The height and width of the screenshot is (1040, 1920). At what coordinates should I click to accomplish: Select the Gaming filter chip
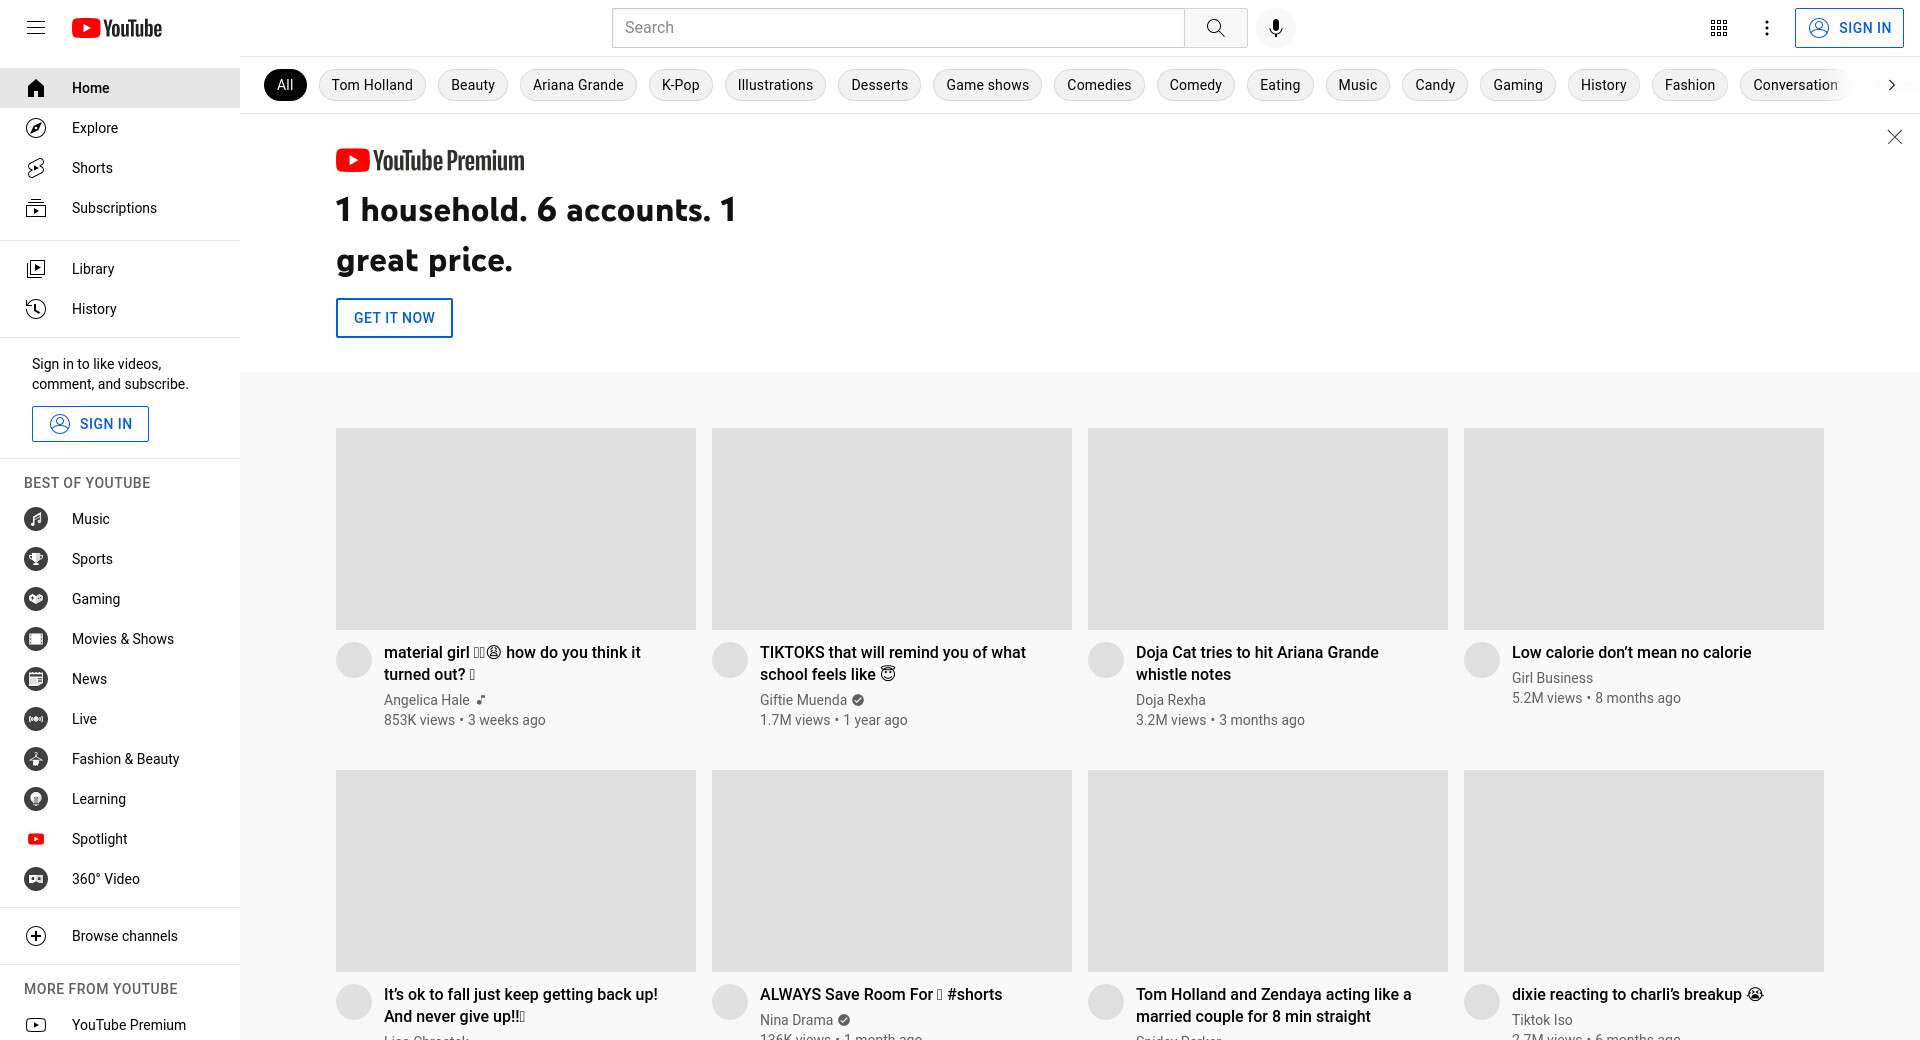pyautogui.click(x=1518, y=85)
